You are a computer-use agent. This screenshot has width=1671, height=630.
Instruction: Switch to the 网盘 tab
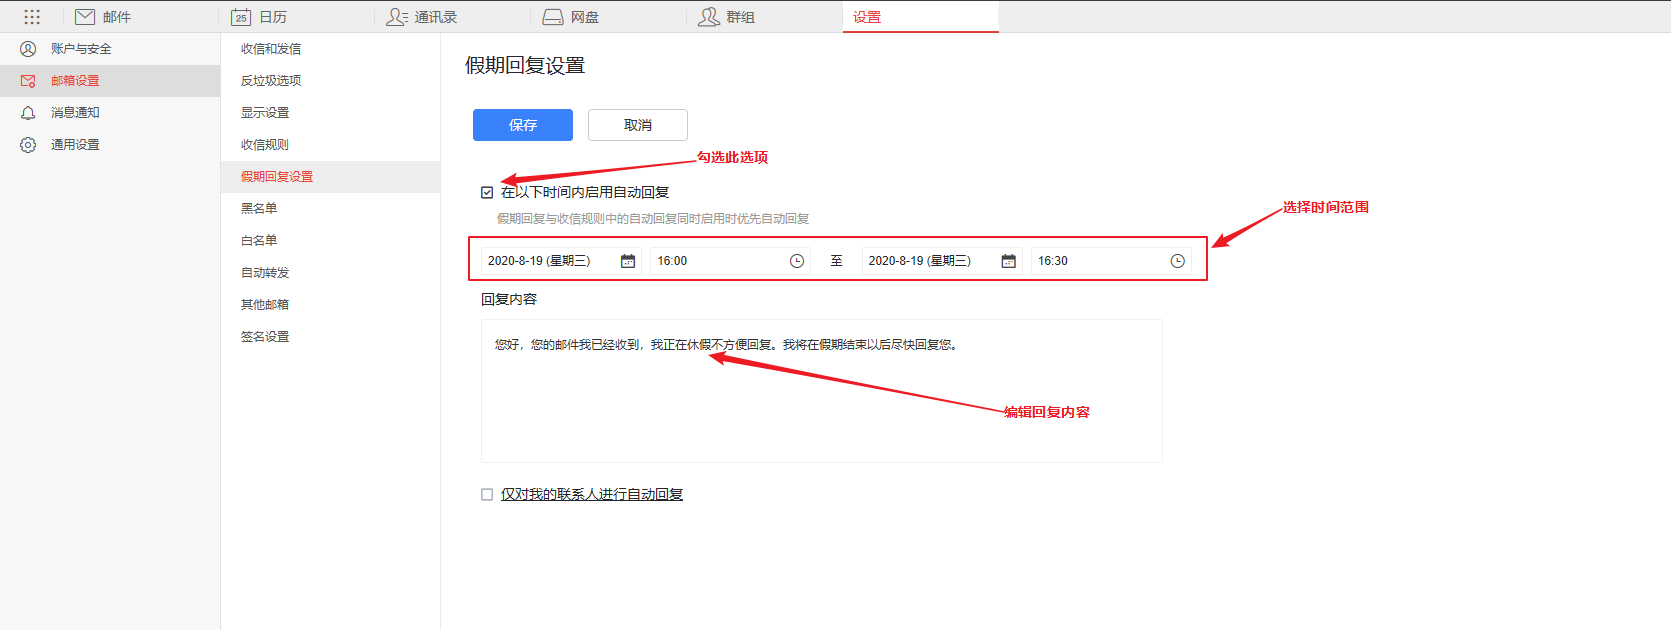(571, 17)
